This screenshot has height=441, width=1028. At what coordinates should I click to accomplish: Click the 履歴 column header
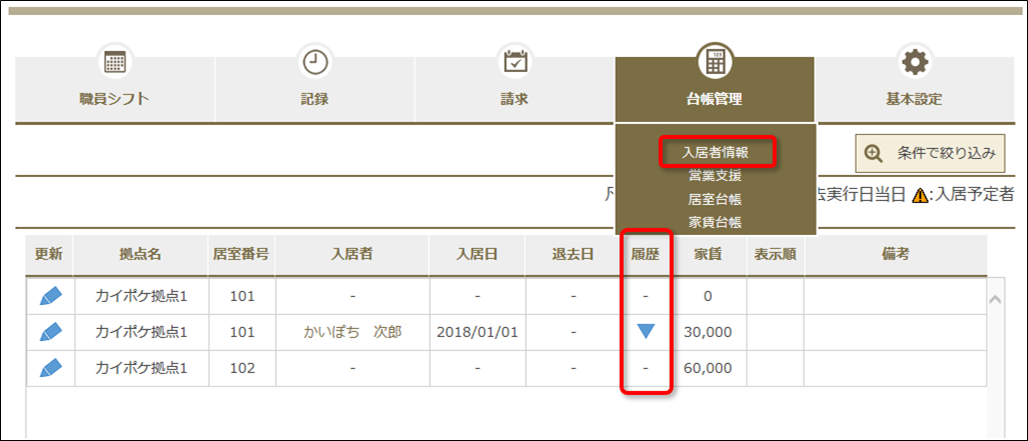click(x=646, y=255)
